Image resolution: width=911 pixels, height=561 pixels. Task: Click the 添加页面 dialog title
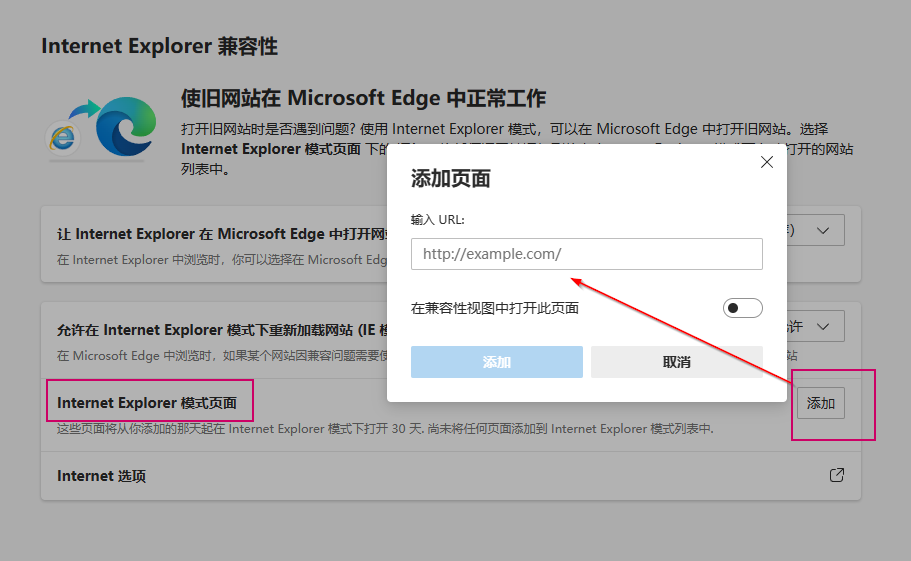tap(451, 178)
